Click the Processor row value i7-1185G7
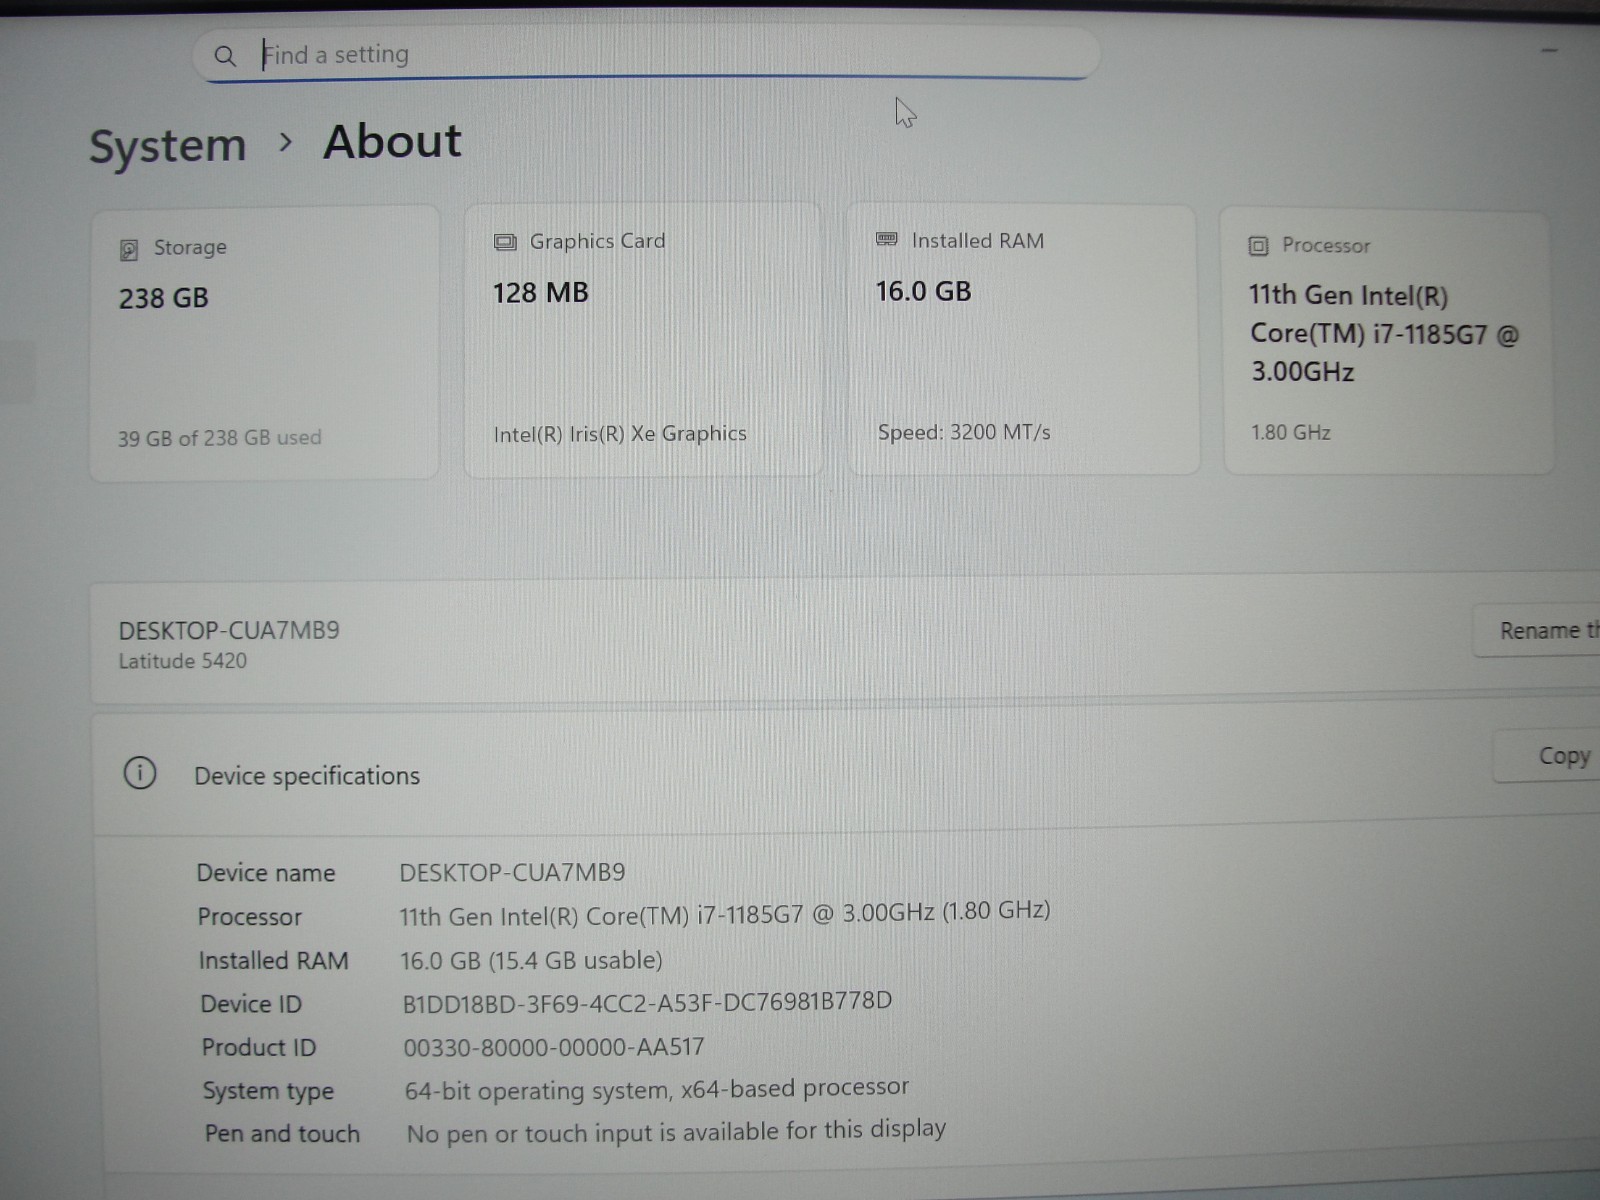 click(x=725, y=914)
